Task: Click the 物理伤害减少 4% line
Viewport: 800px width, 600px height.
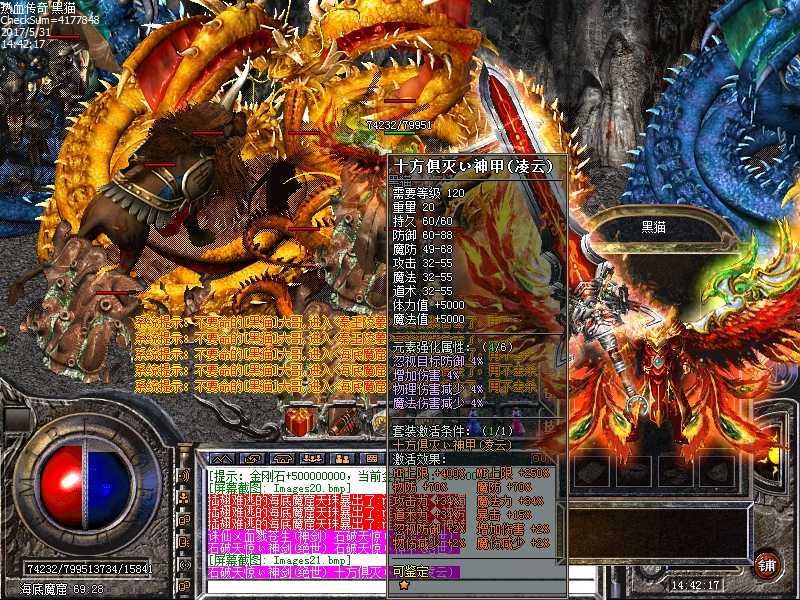Action: [438, 389]
